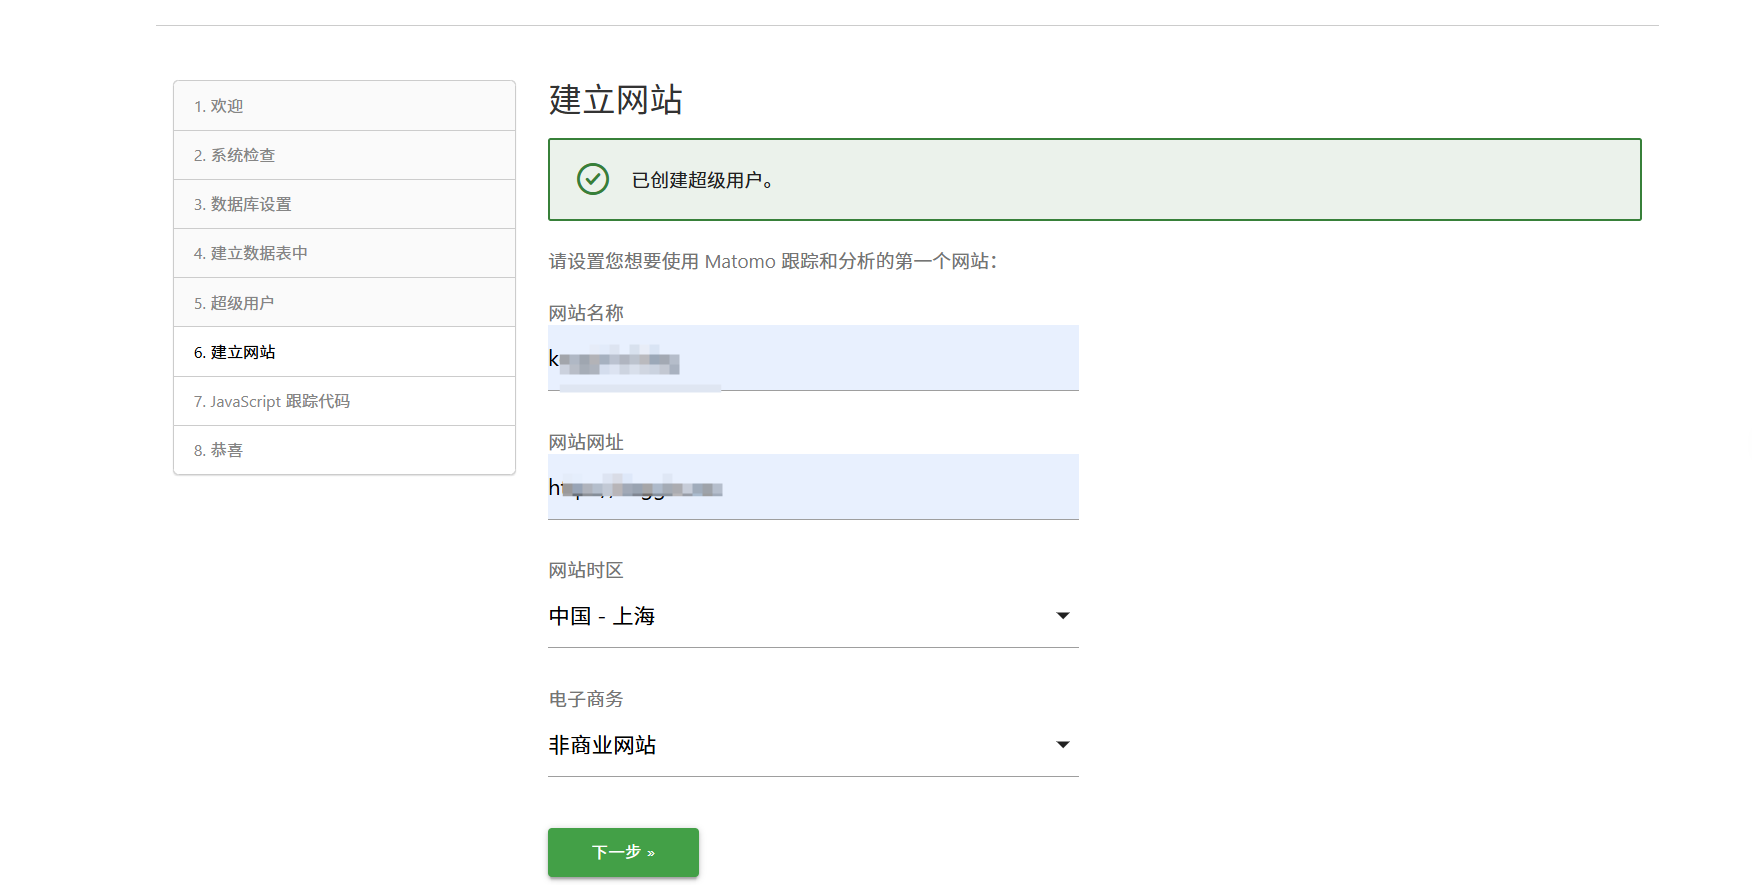Click the green checkmark success icon
This screenshot has width=1752, height=885.
tap(593, 180)
